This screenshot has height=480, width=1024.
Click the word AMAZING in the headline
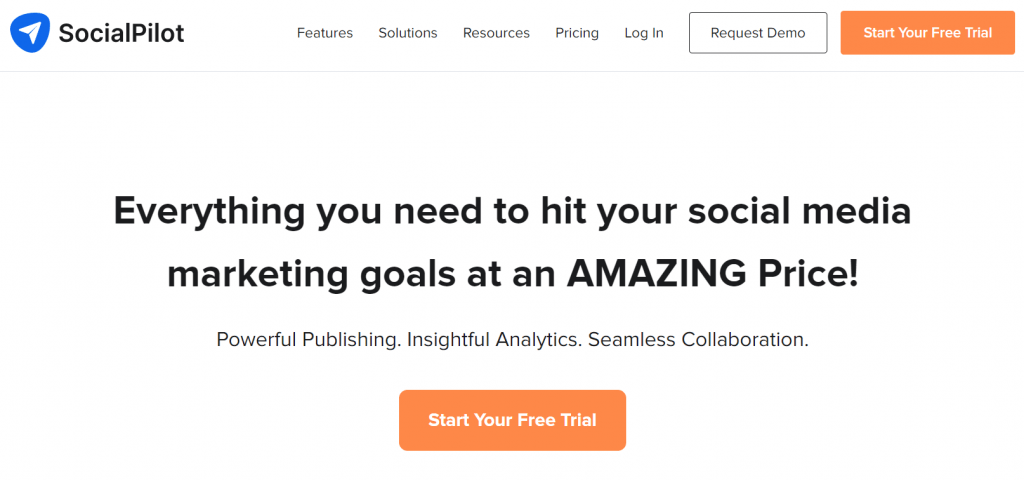[x=656, y=274]
